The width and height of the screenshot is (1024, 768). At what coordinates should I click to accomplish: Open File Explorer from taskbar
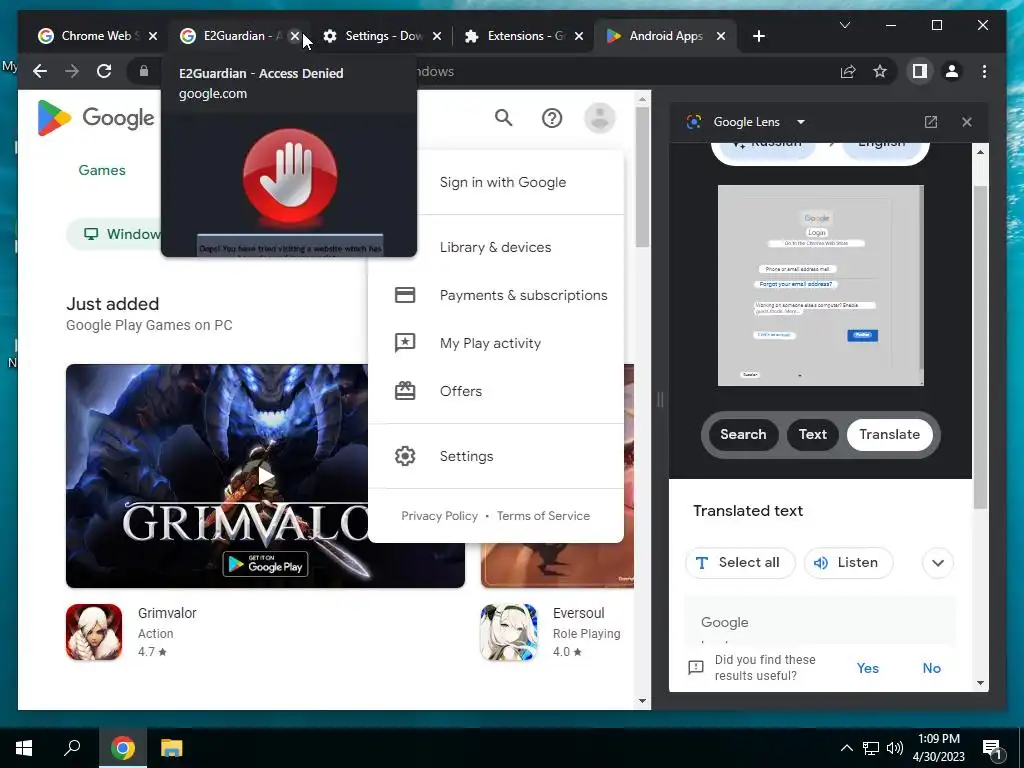tap(171, 748)
